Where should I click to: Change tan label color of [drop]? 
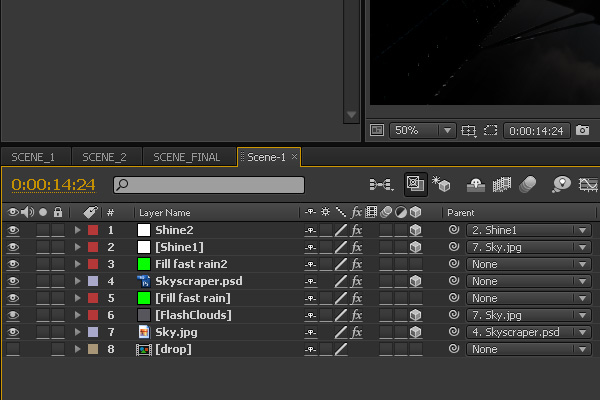(x=93, y=349)
